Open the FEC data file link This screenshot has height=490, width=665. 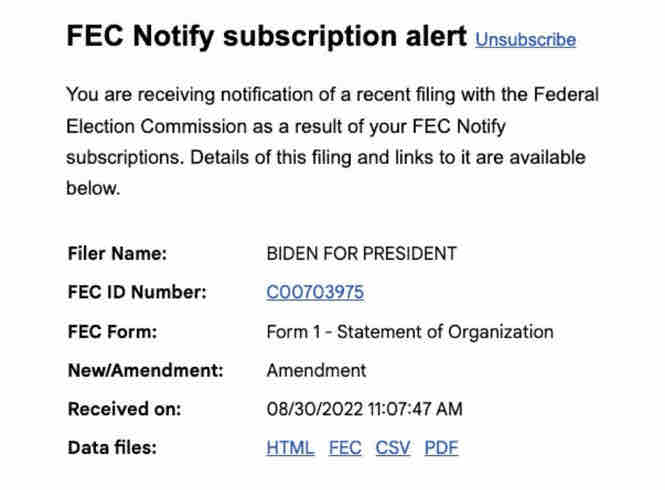click(345, 448)
